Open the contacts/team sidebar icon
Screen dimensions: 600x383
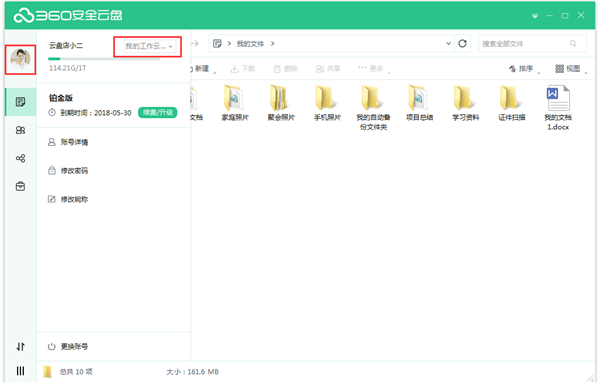[x=20, y=130]
